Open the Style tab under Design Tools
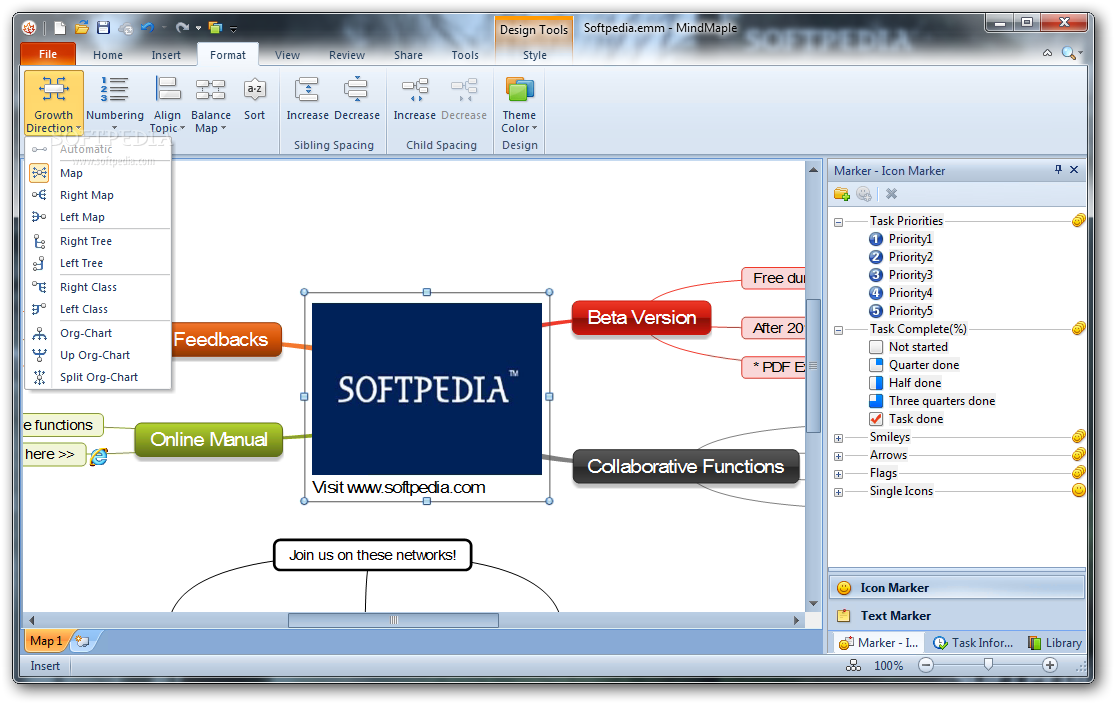The image size is (1115, 704). tap(535, 55)
